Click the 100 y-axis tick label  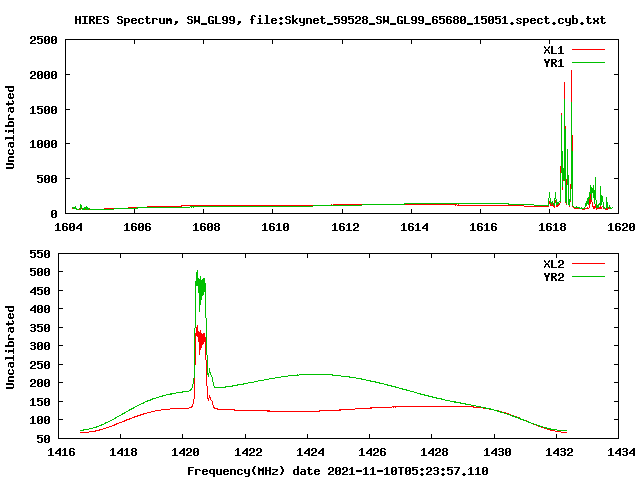click(x=40, y=420)
